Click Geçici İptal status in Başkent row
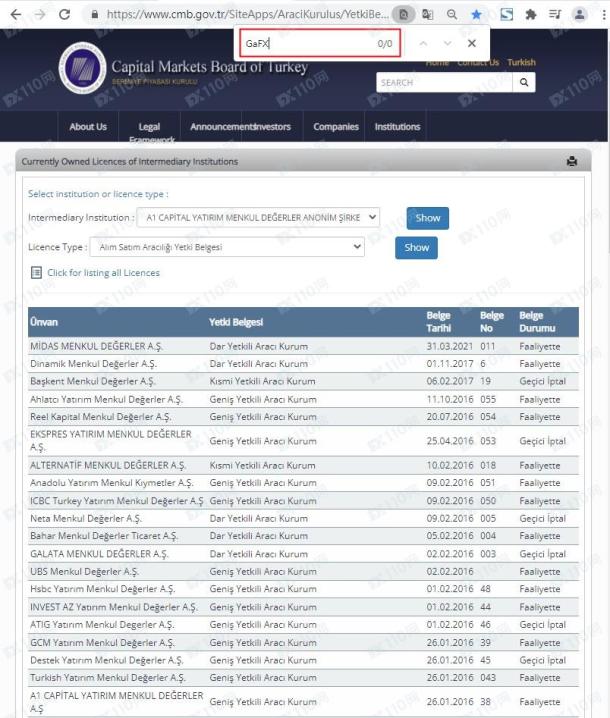 543,381
